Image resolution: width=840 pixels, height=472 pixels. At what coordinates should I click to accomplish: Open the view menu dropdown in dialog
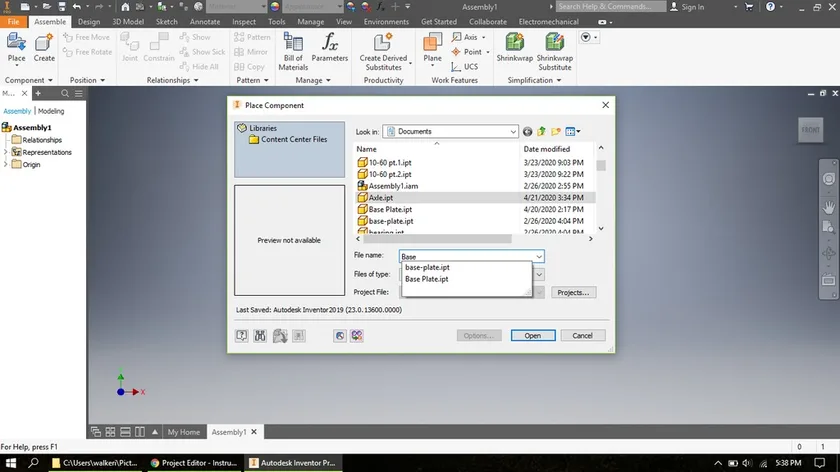coord(573,131)
